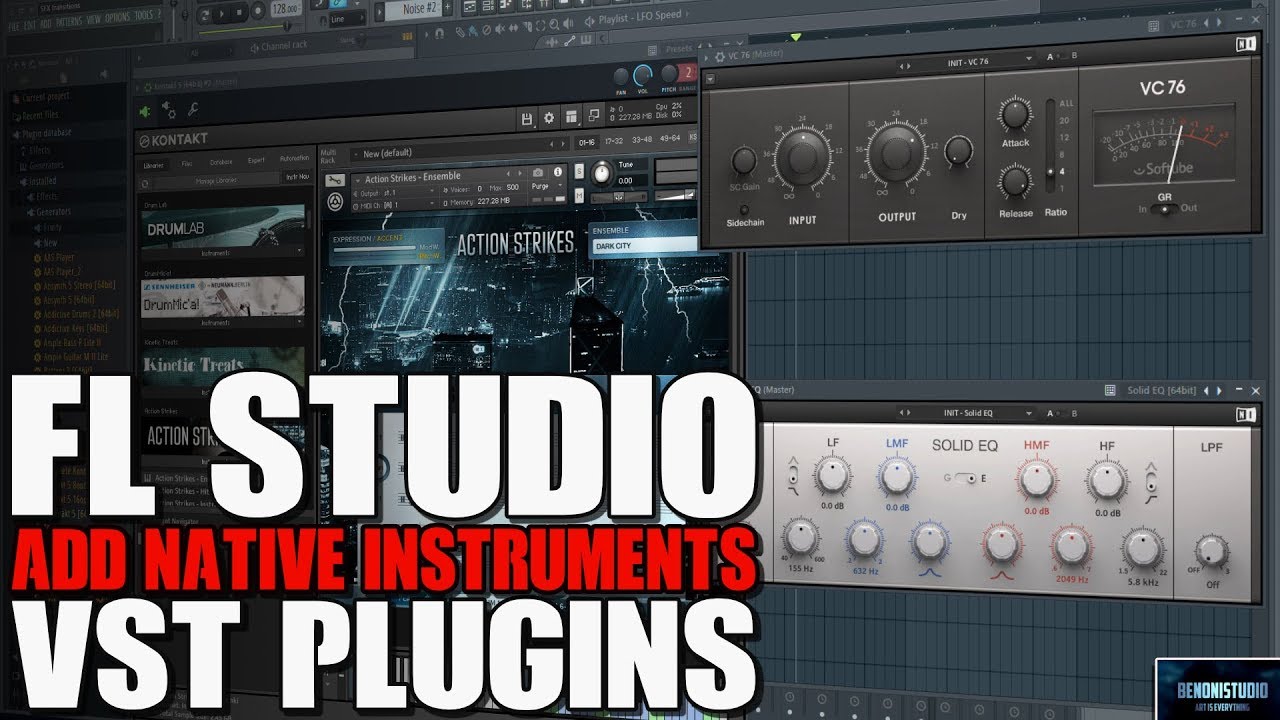Click Solid EQ LPF knob

click(x=1210, y=551)
